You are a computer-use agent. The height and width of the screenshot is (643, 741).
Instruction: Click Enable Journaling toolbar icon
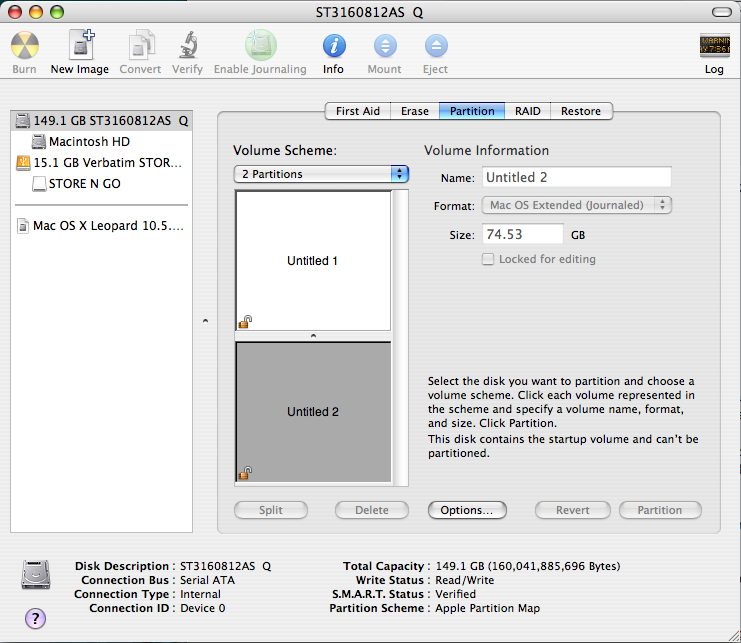[x=260, y=45]
